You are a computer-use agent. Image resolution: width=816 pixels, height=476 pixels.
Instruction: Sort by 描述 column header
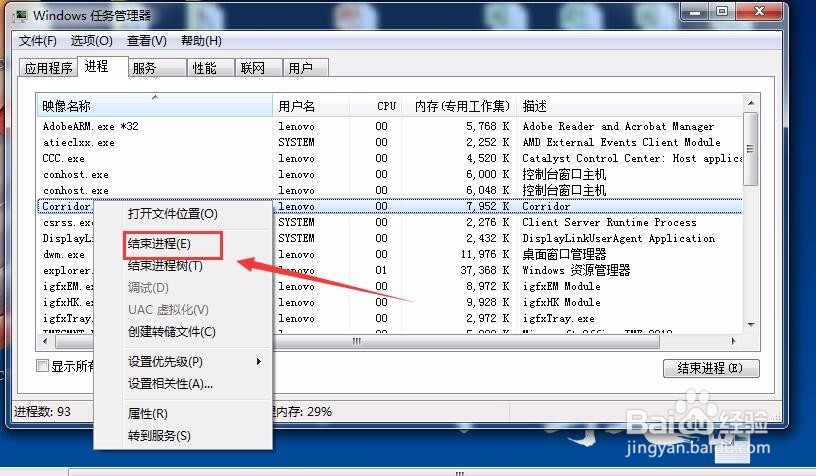click(x=630, y=106)
